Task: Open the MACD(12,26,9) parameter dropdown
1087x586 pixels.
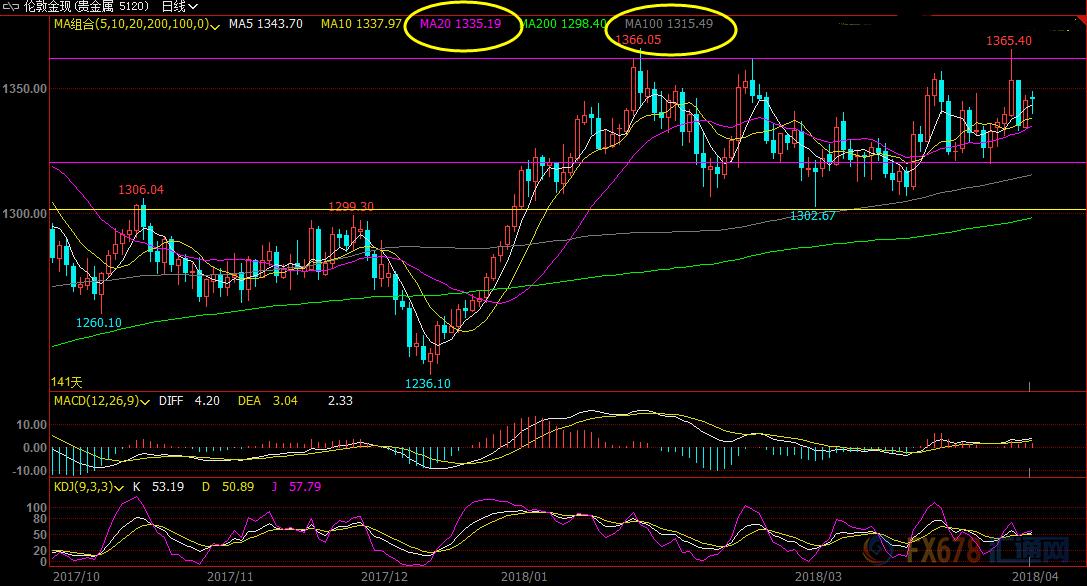Action: point(145,401)
